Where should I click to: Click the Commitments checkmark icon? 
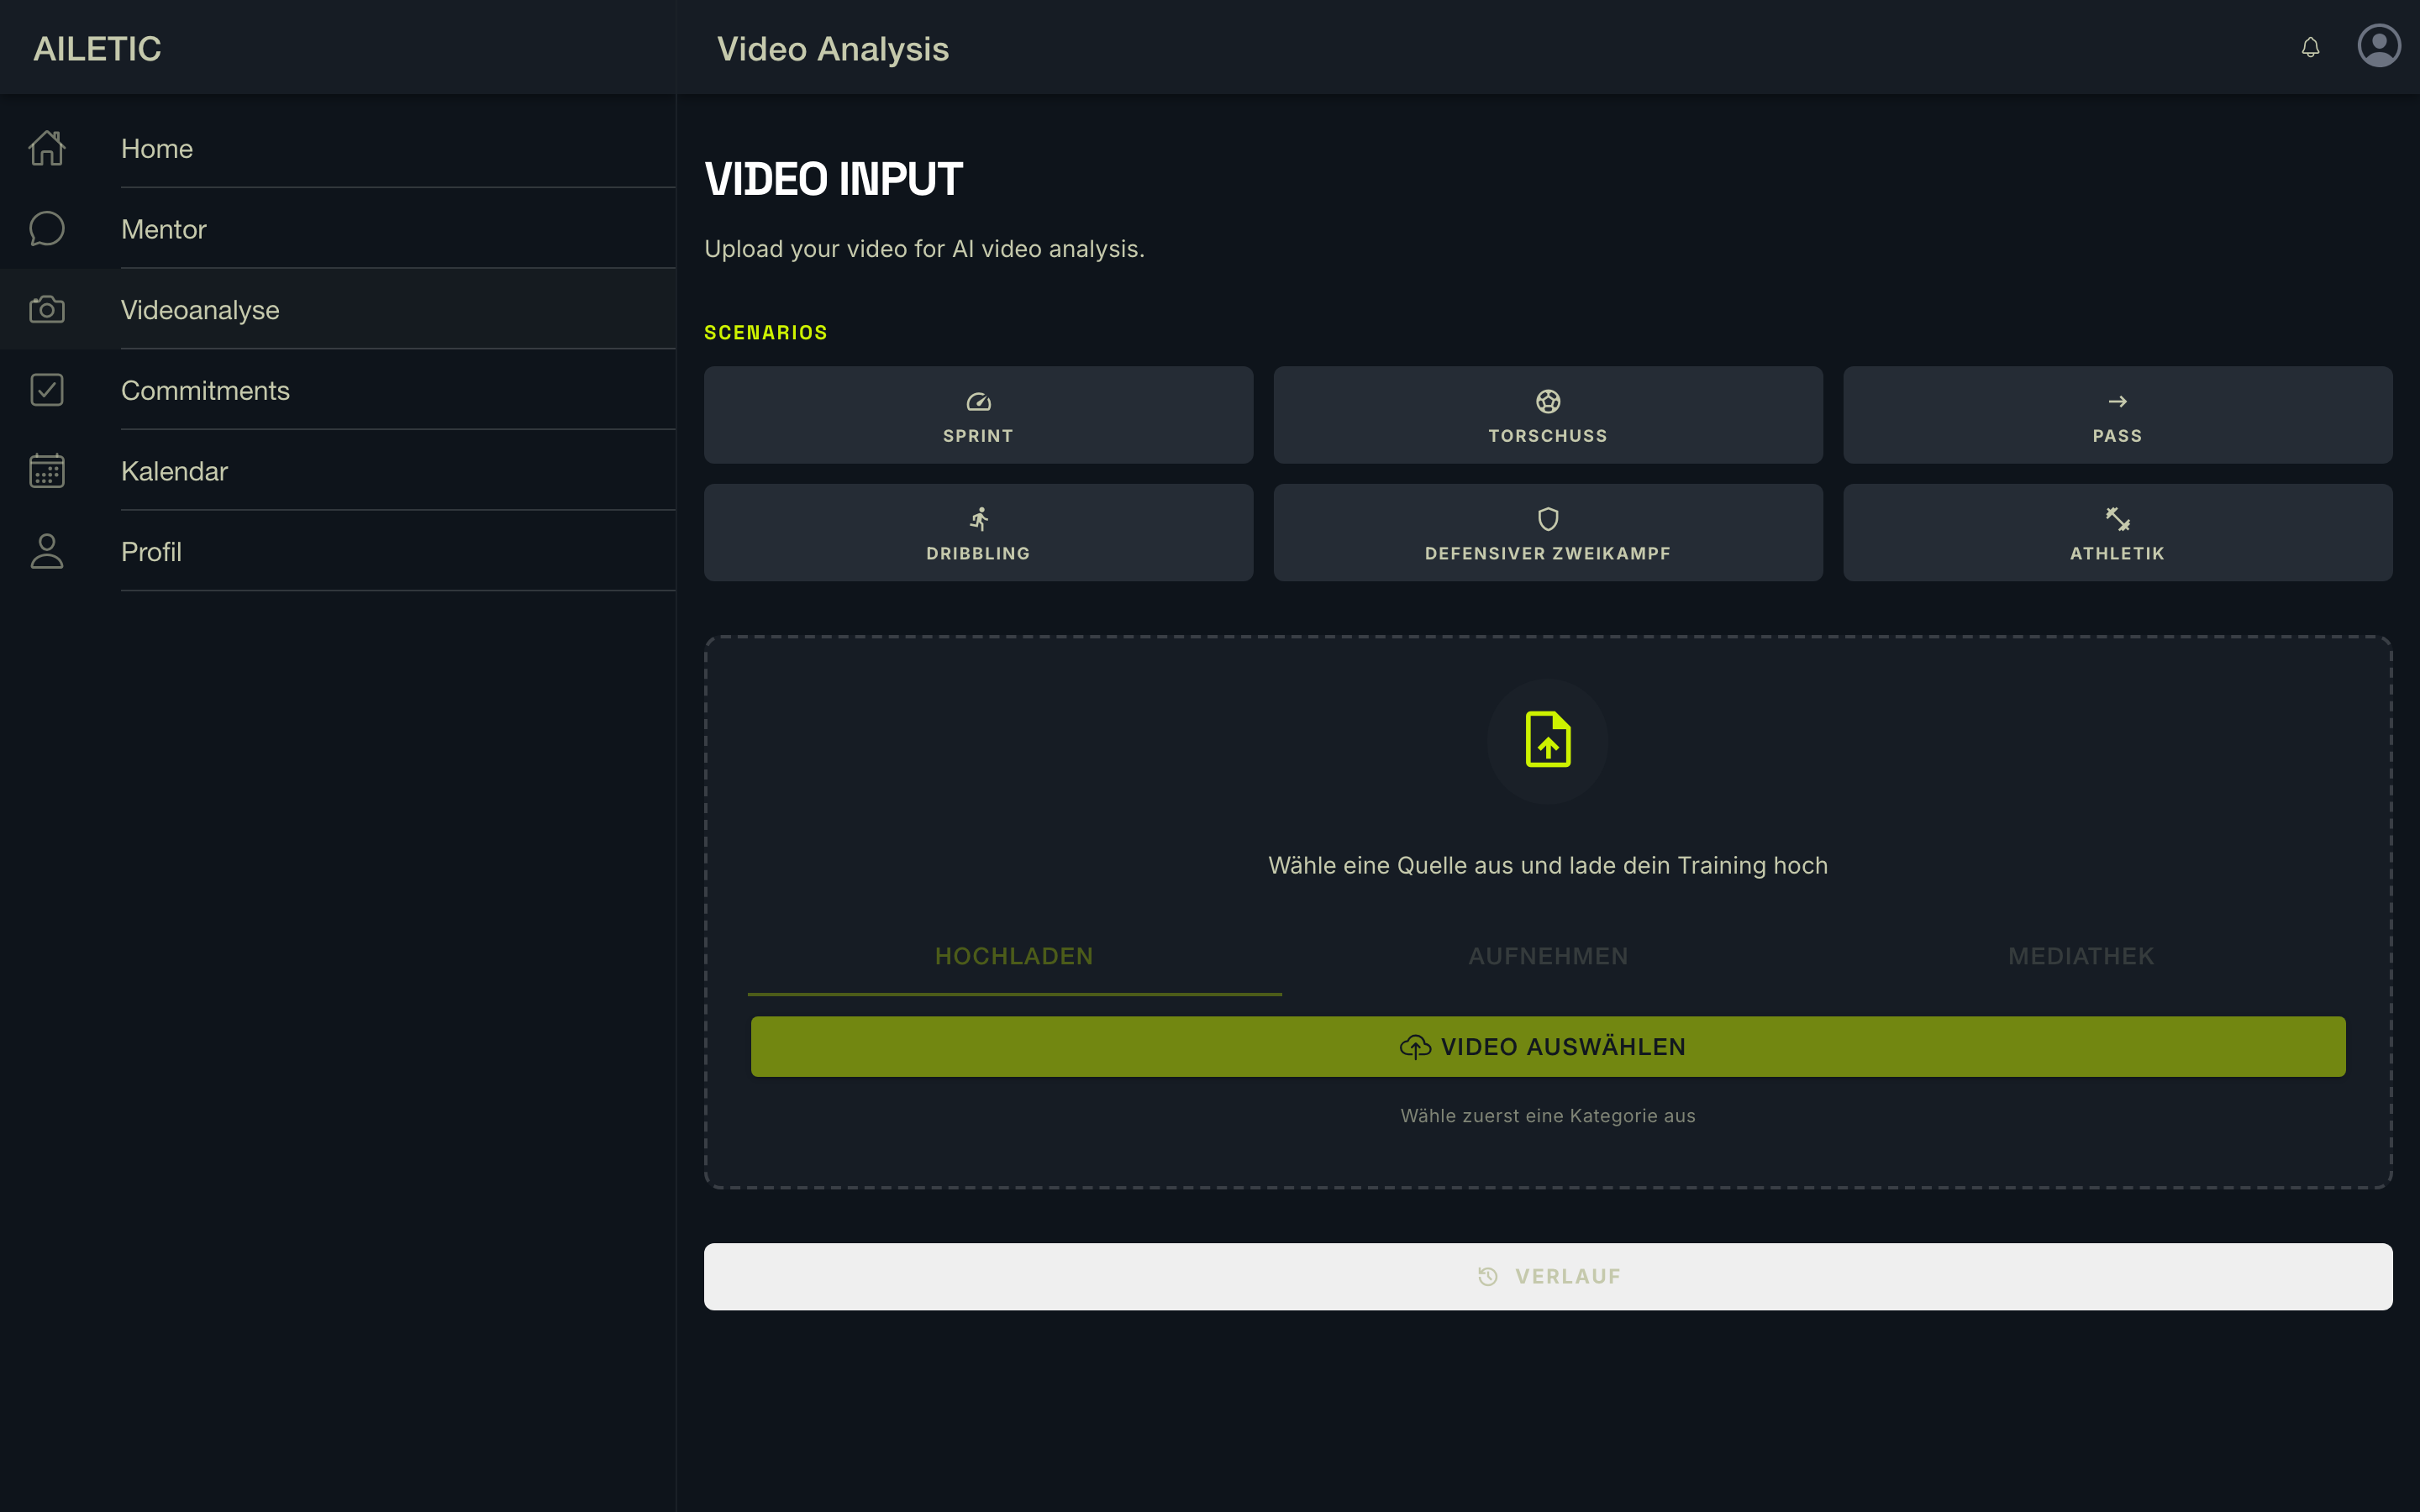(x=47, y=390)
